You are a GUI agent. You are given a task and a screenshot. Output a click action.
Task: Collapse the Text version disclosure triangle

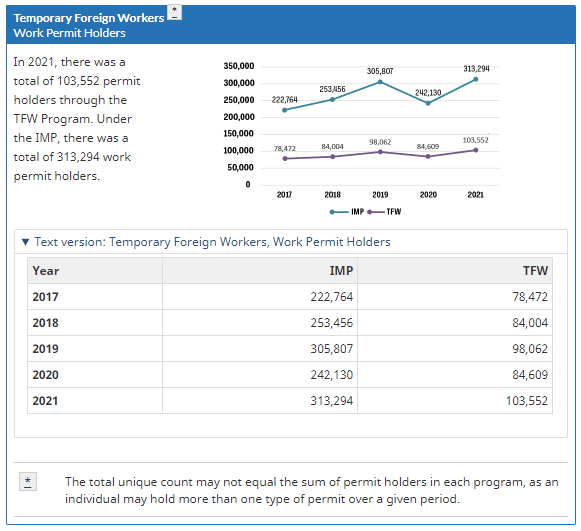25,242
